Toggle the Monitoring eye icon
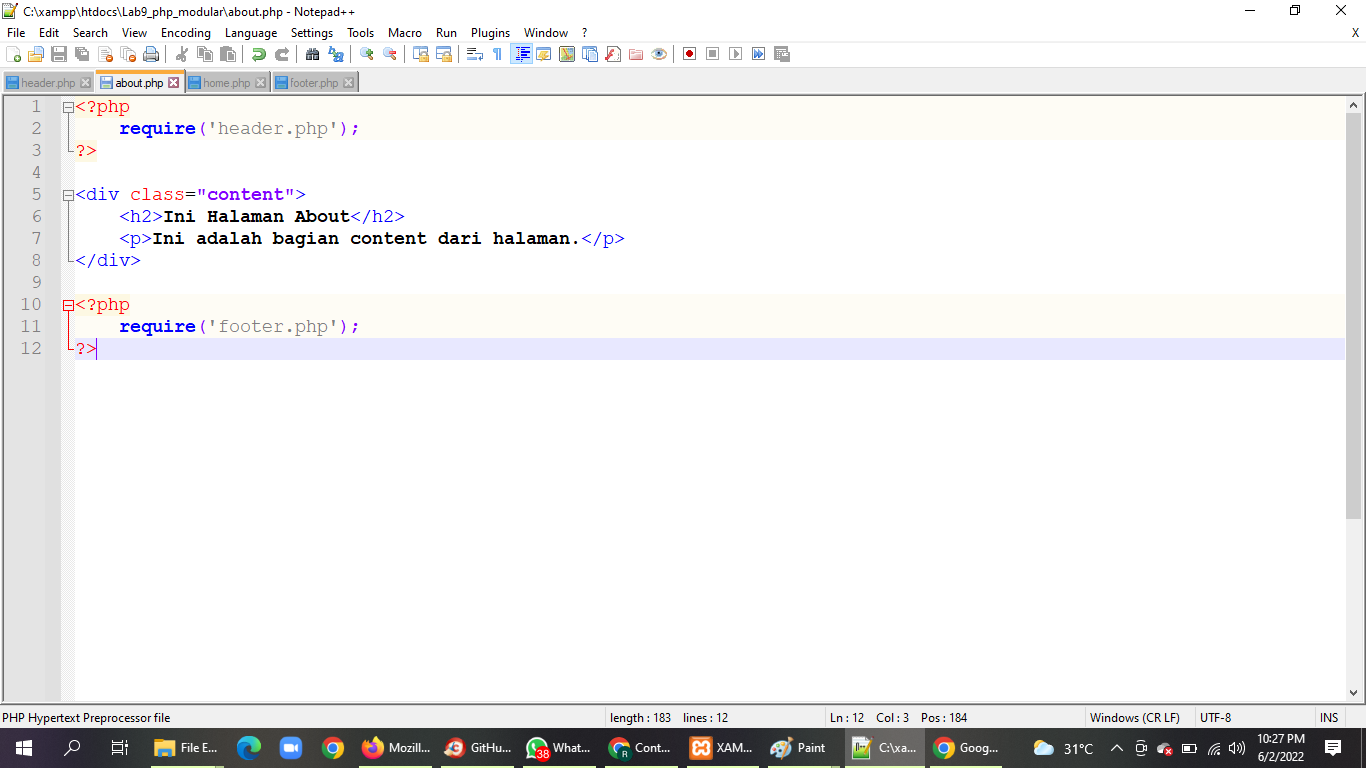Image resolution: width=1366 pixels, height=768 pixels. [x=659, y=54]
